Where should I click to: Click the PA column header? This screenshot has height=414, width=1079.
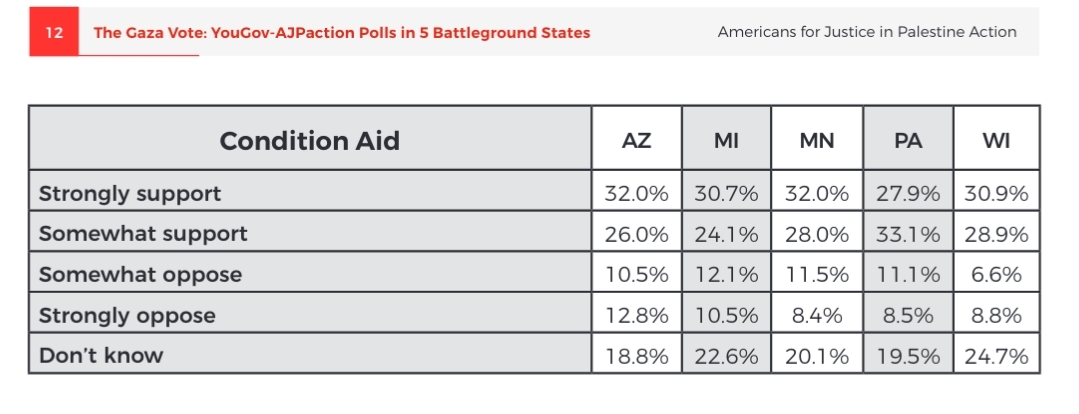(908, 141)
